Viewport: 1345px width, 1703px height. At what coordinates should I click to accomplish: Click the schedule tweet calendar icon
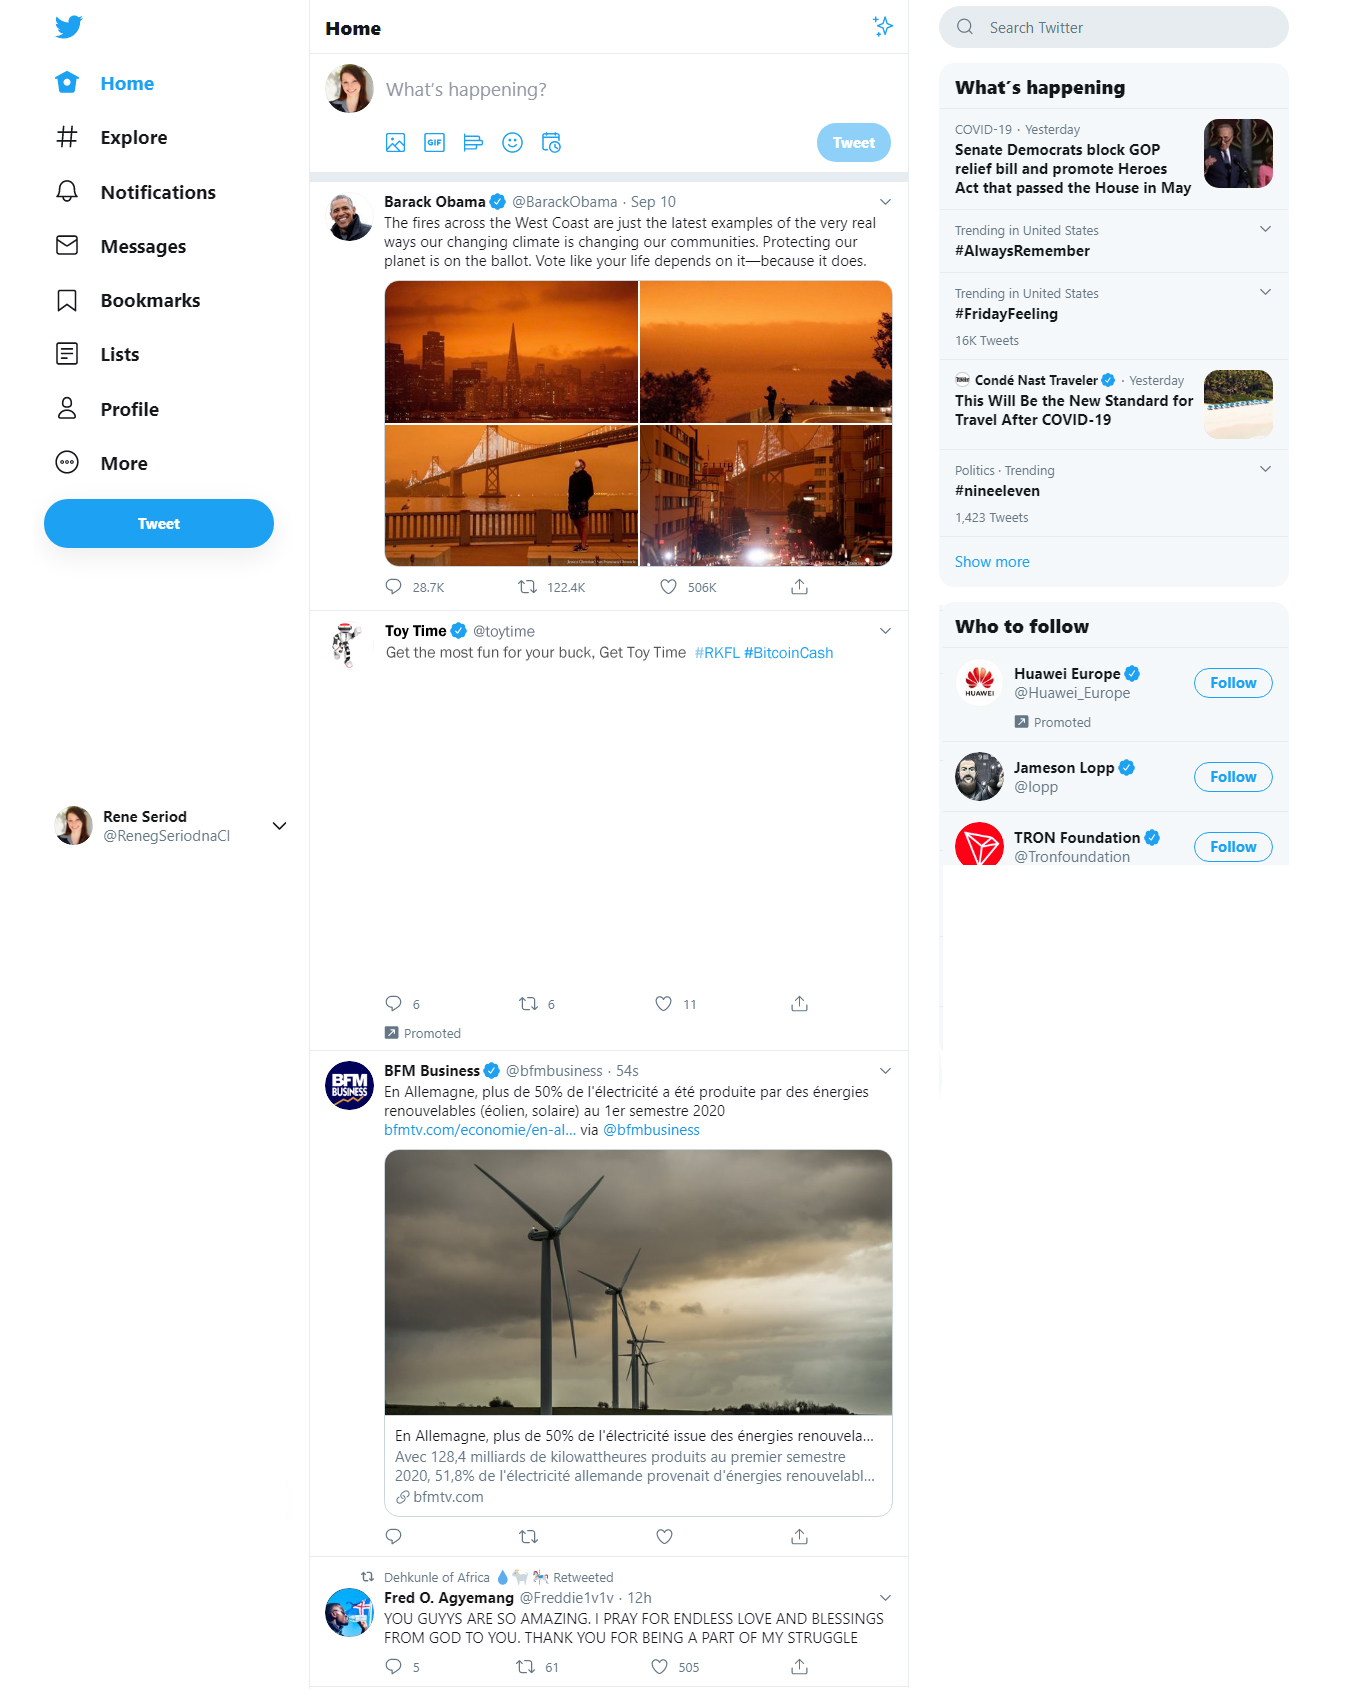[551, 143]
